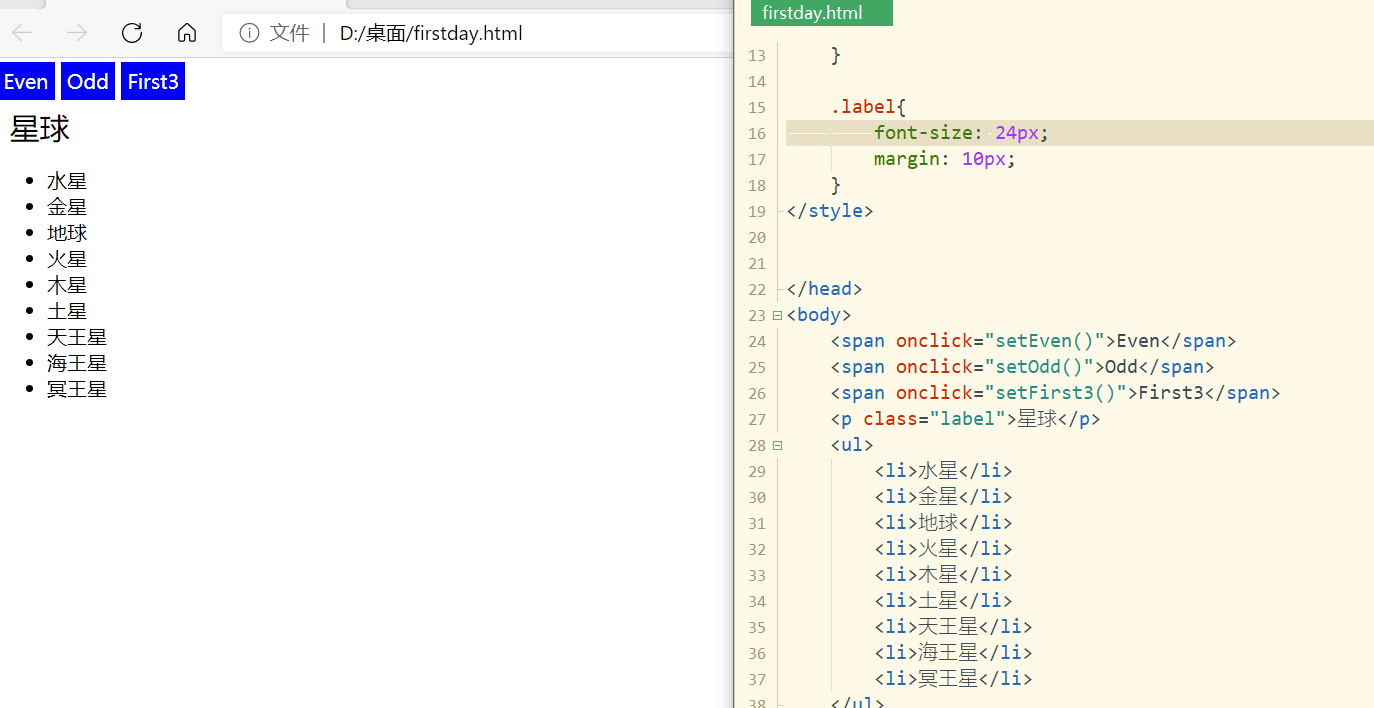This screenshot has height=708, width=1374.
Task: Click the 星球 heading in browser
Action: 40,130
